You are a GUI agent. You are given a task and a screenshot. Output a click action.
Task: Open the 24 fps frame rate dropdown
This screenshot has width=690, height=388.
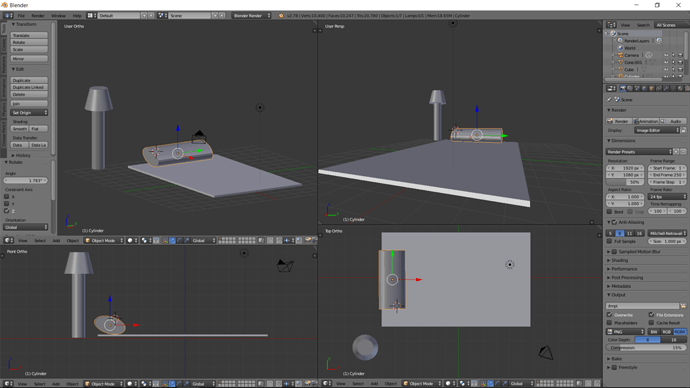tap(668, 197)
